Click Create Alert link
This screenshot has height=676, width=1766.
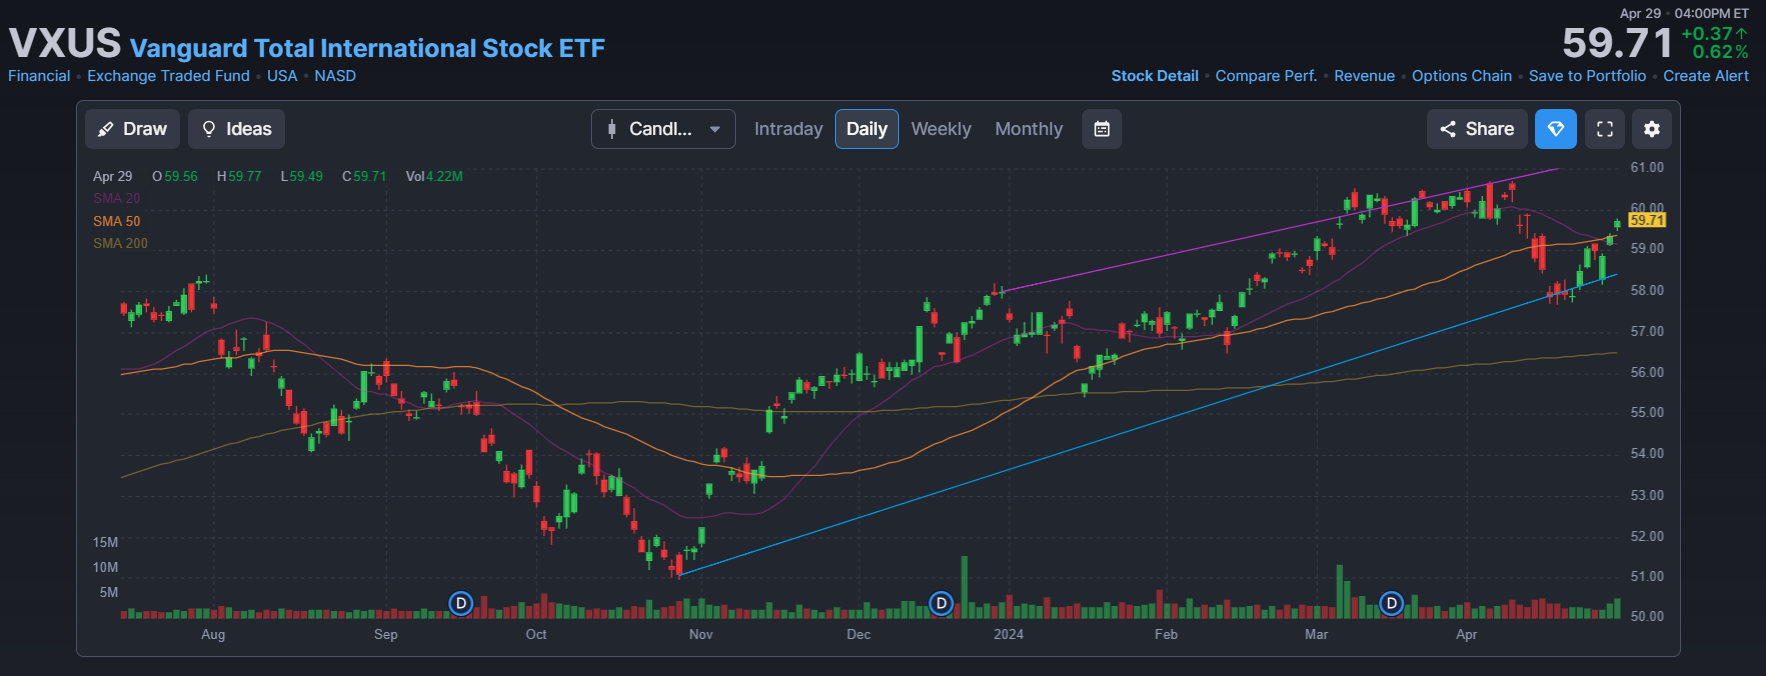pyautogui.click(x=1706, y=76)
